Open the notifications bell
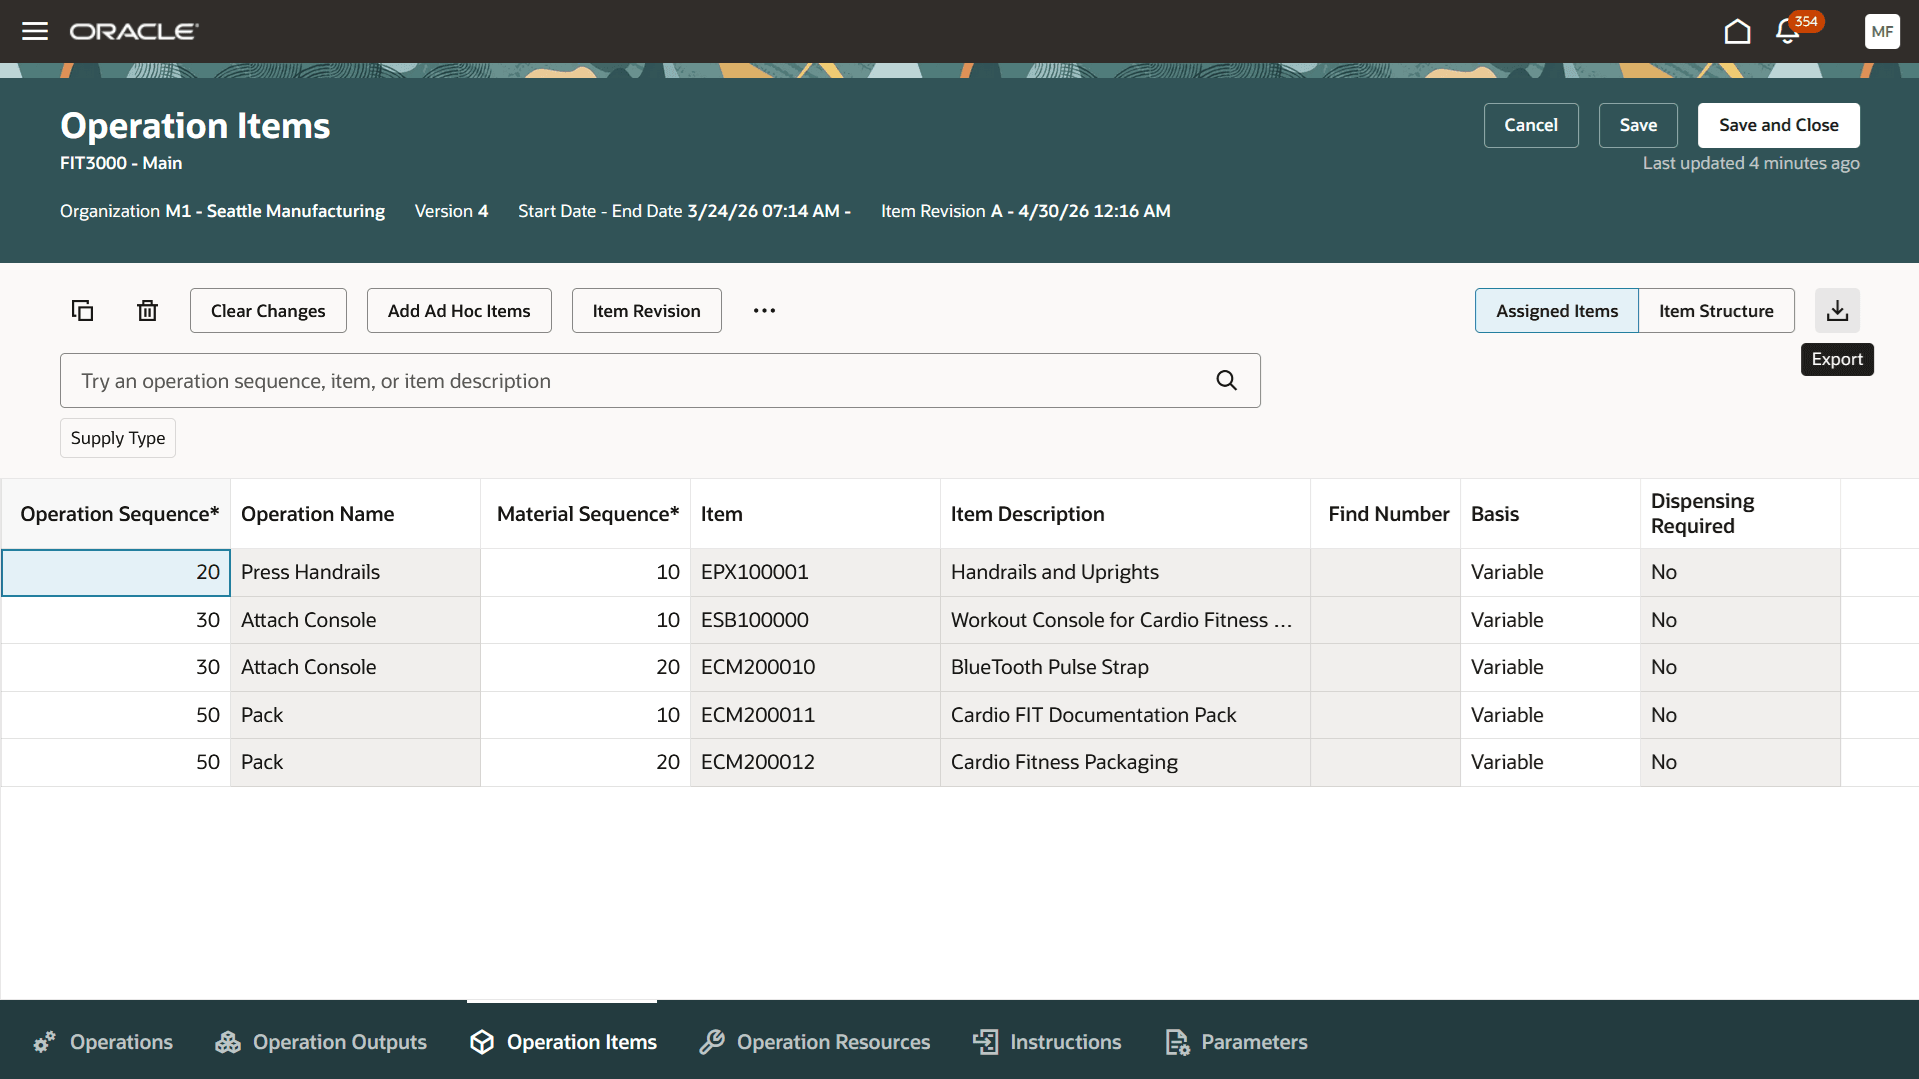 tap(1788, 31)
